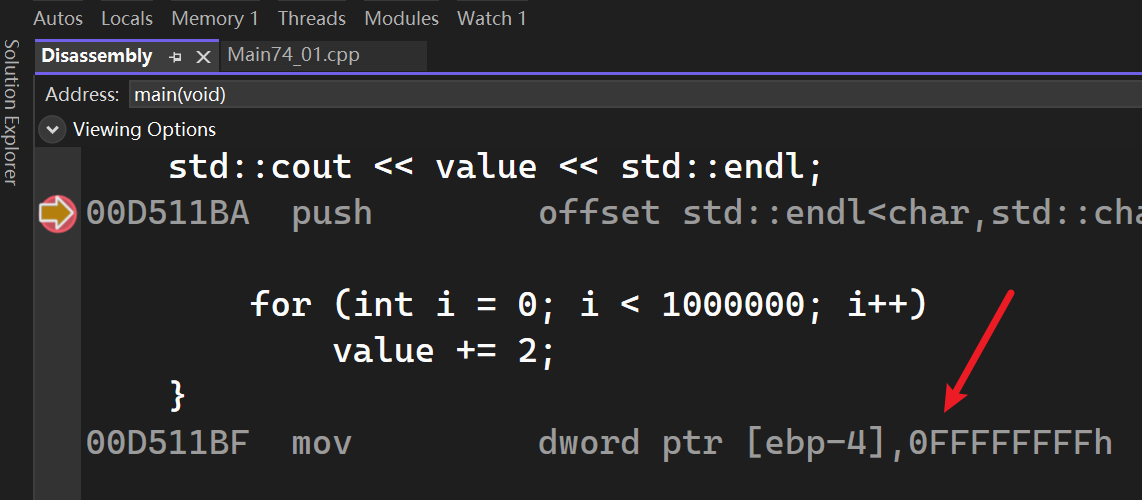Click the std::cout source line
1142x500 pixels.
click(x=495, y=166)
